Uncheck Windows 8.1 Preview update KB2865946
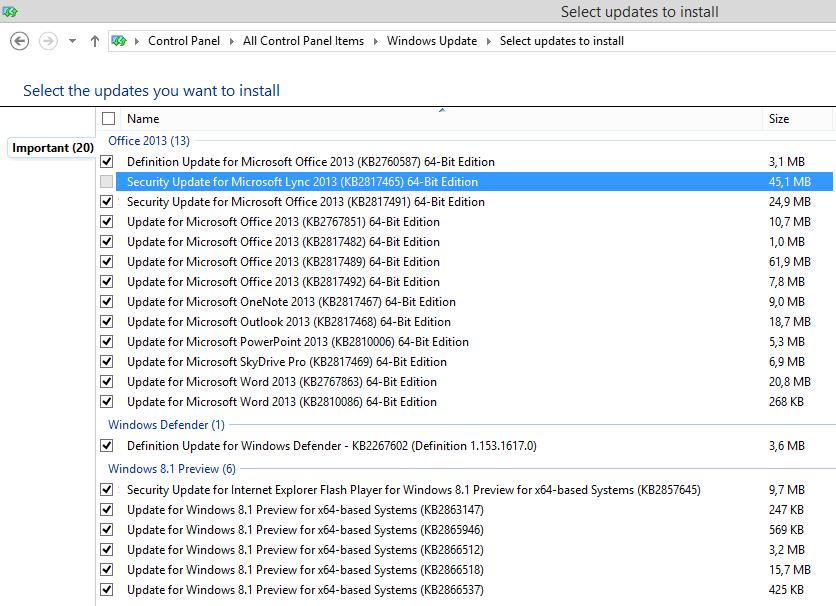 [x=107, y=529]
